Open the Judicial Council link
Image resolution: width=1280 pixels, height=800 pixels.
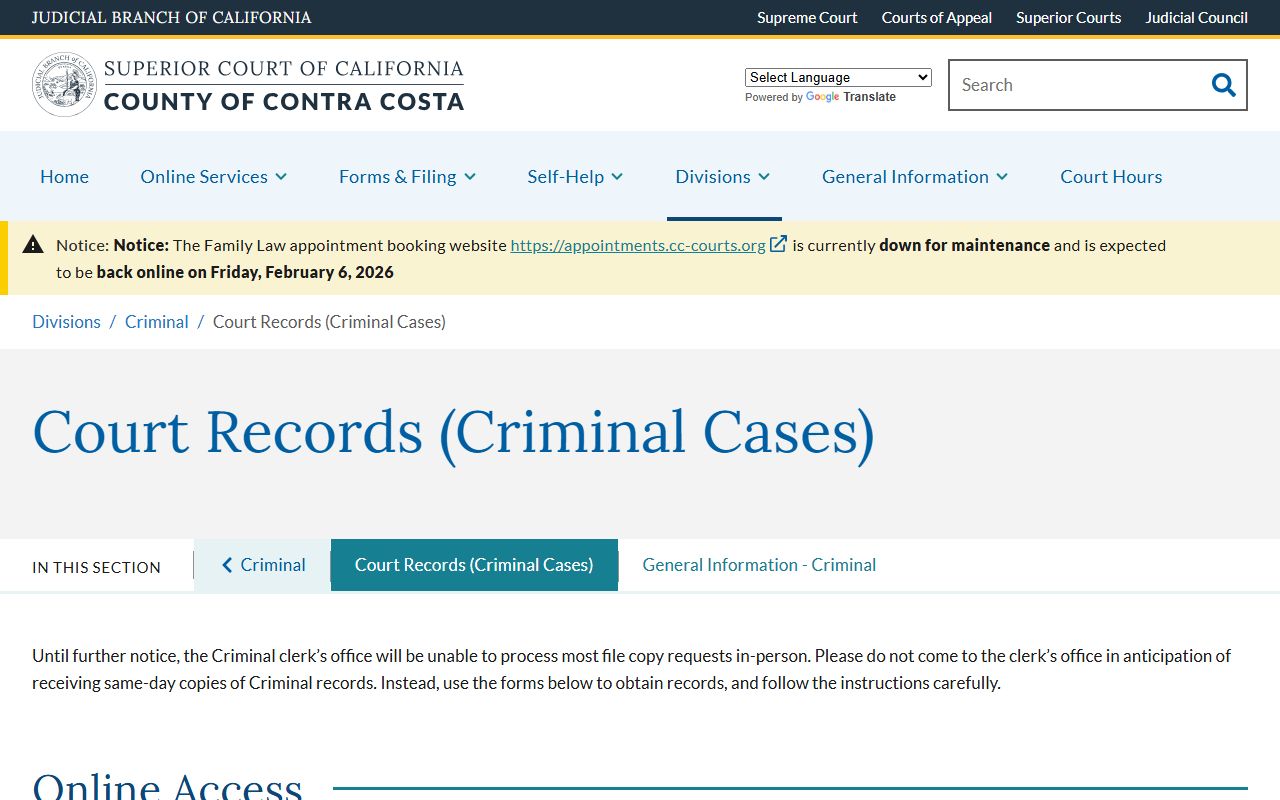1196,17
